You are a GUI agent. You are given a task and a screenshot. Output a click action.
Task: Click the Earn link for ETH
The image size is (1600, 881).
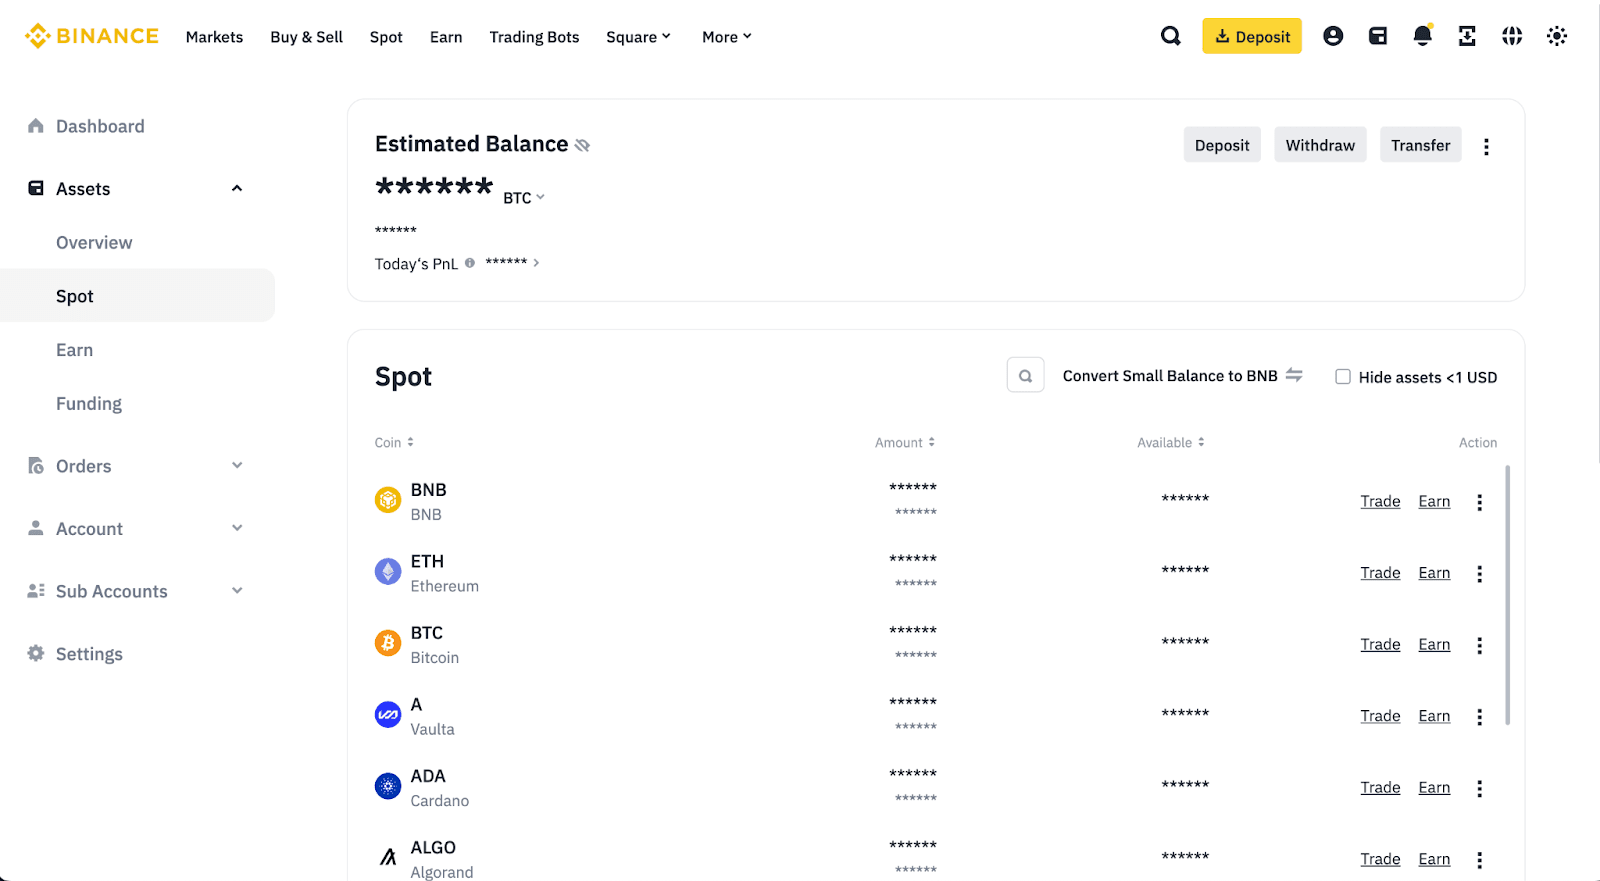click(x=1434, y=573)
